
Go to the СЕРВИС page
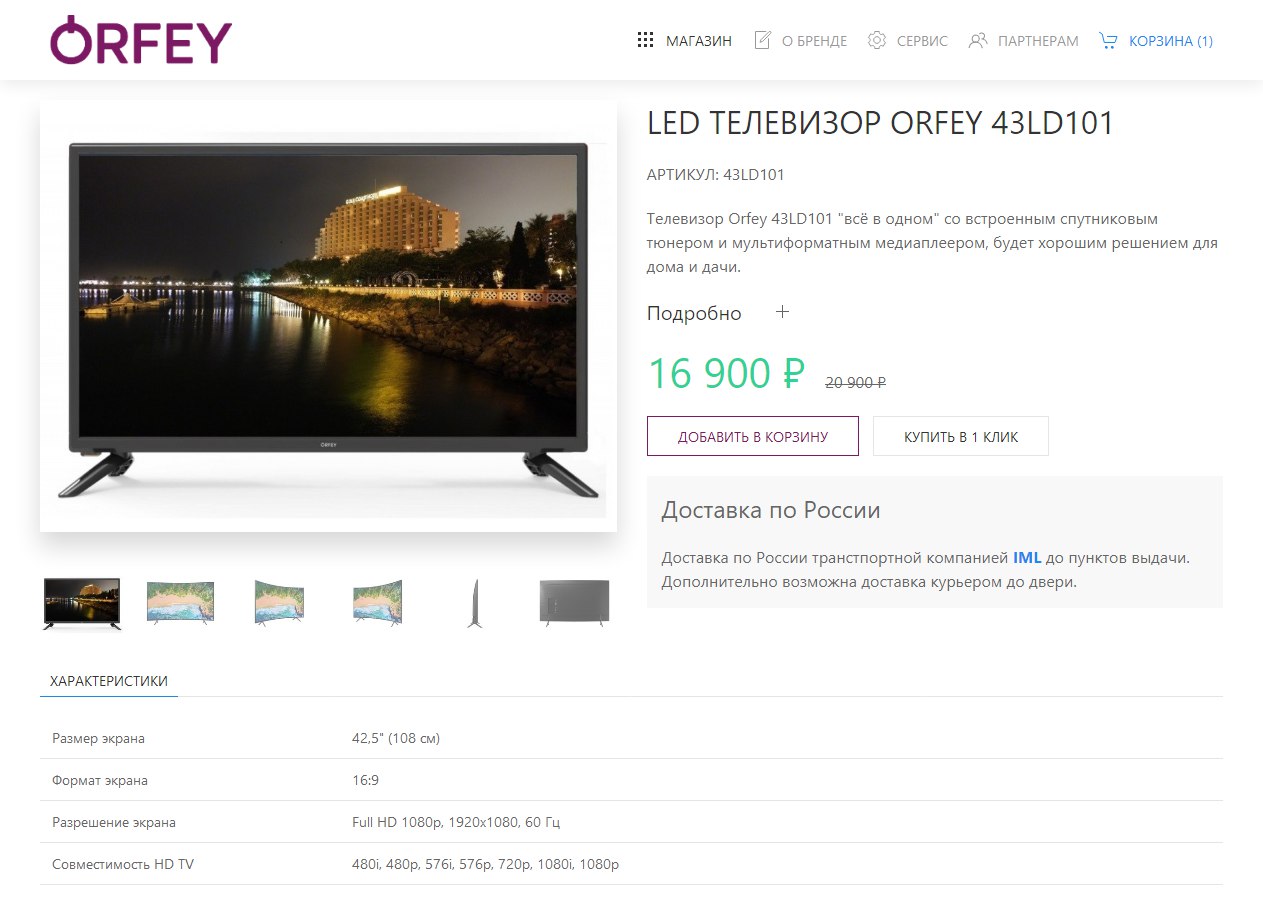point(922,41)
